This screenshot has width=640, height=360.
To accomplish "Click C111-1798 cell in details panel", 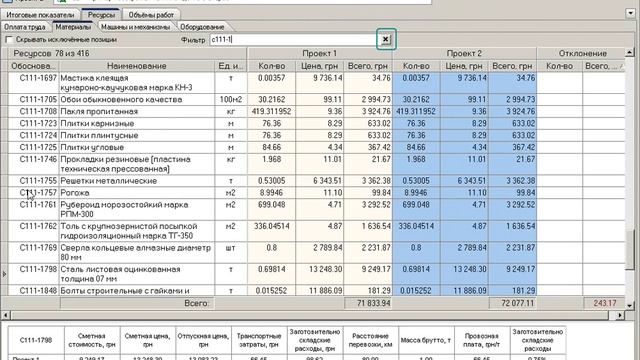I will click(x=36, y=340).
